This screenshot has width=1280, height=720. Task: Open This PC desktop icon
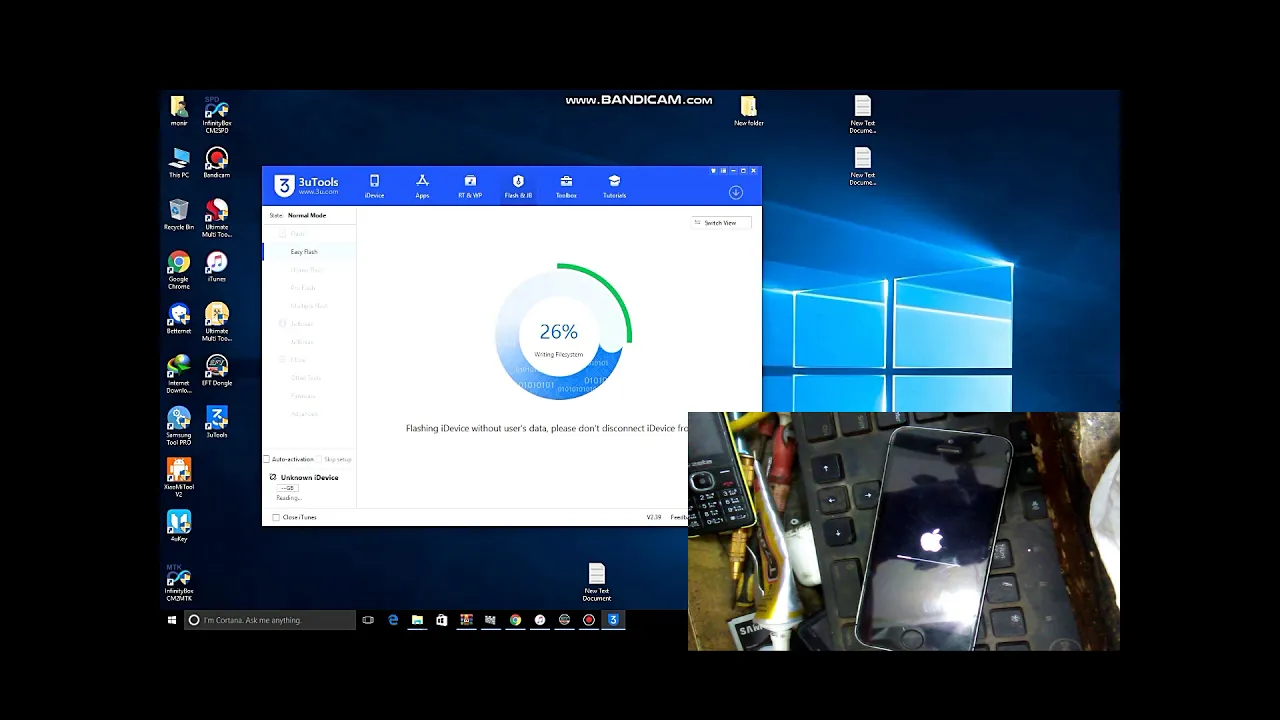click(179, 163)
